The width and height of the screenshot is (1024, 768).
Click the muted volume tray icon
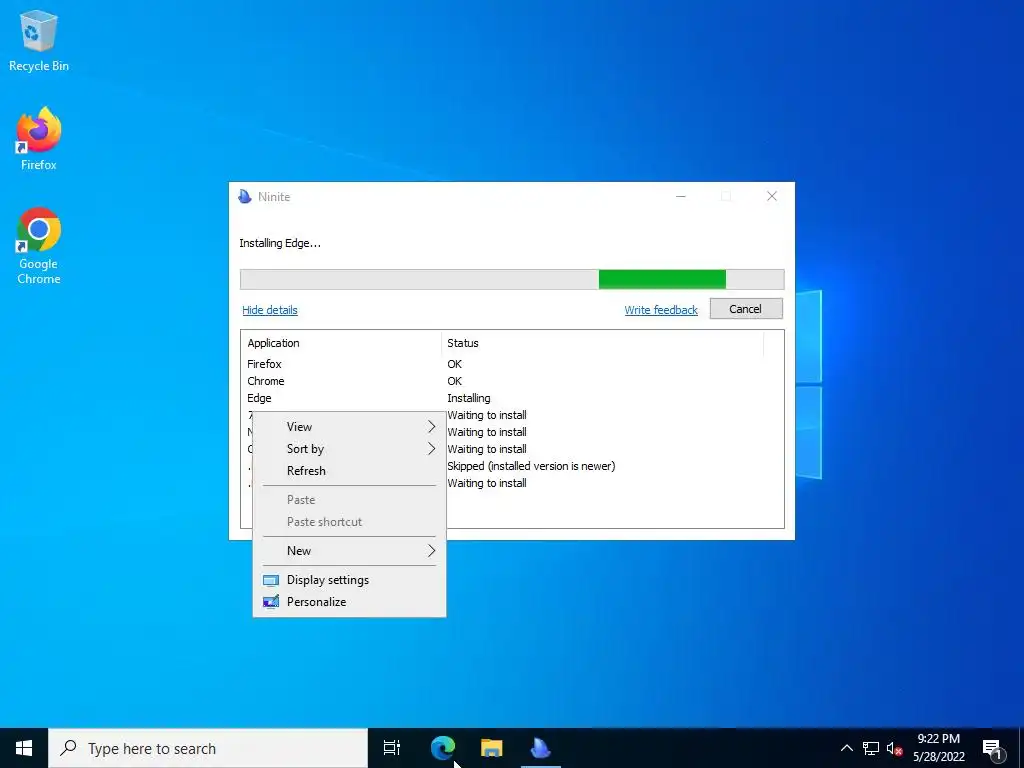tap(895, 748)
